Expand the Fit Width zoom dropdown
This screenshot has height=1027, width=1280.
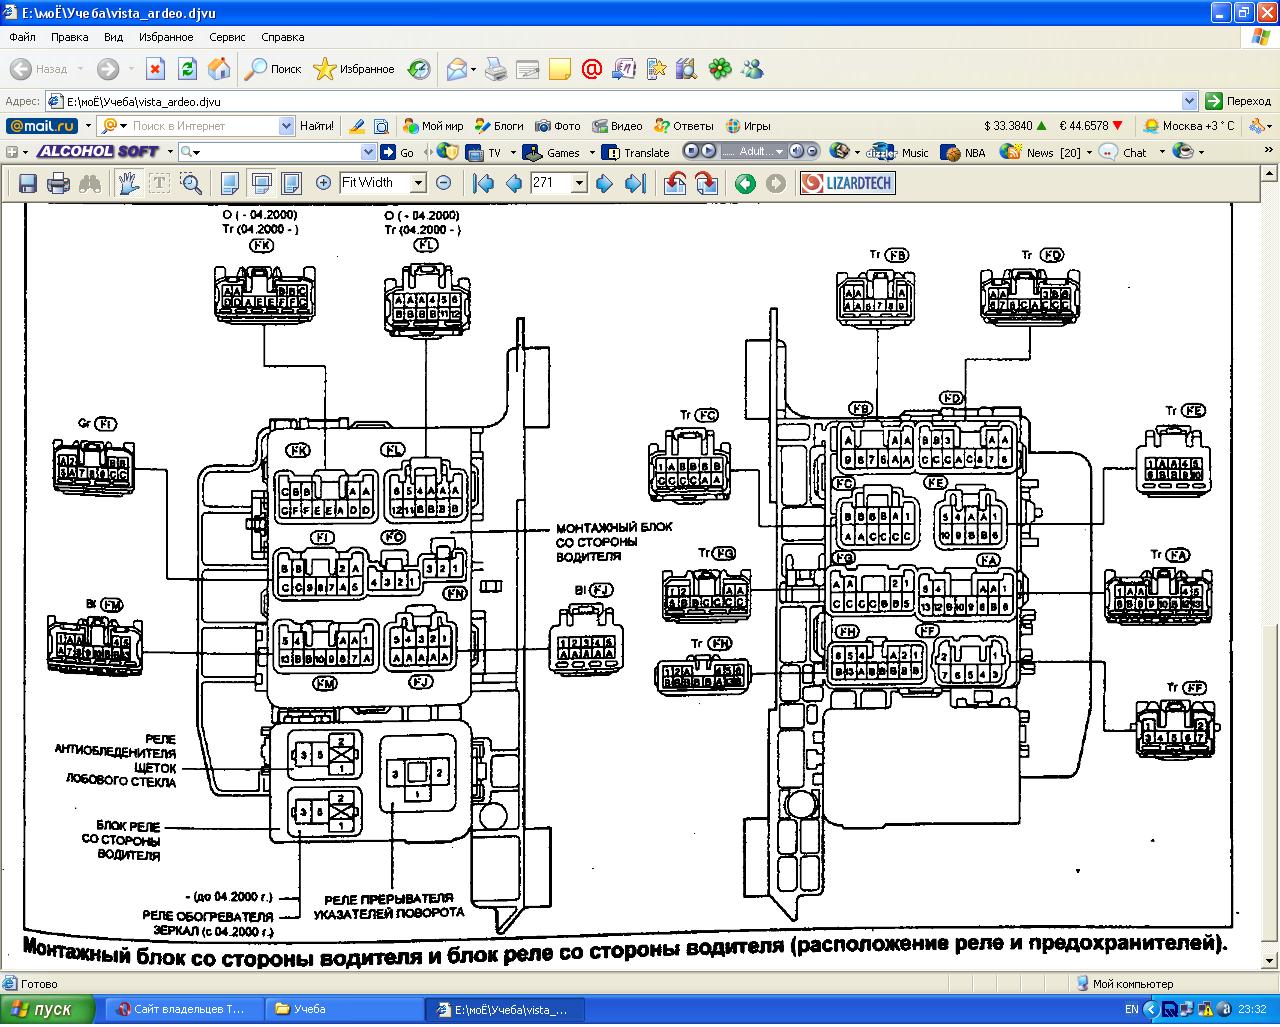click(x=418, y=183)
